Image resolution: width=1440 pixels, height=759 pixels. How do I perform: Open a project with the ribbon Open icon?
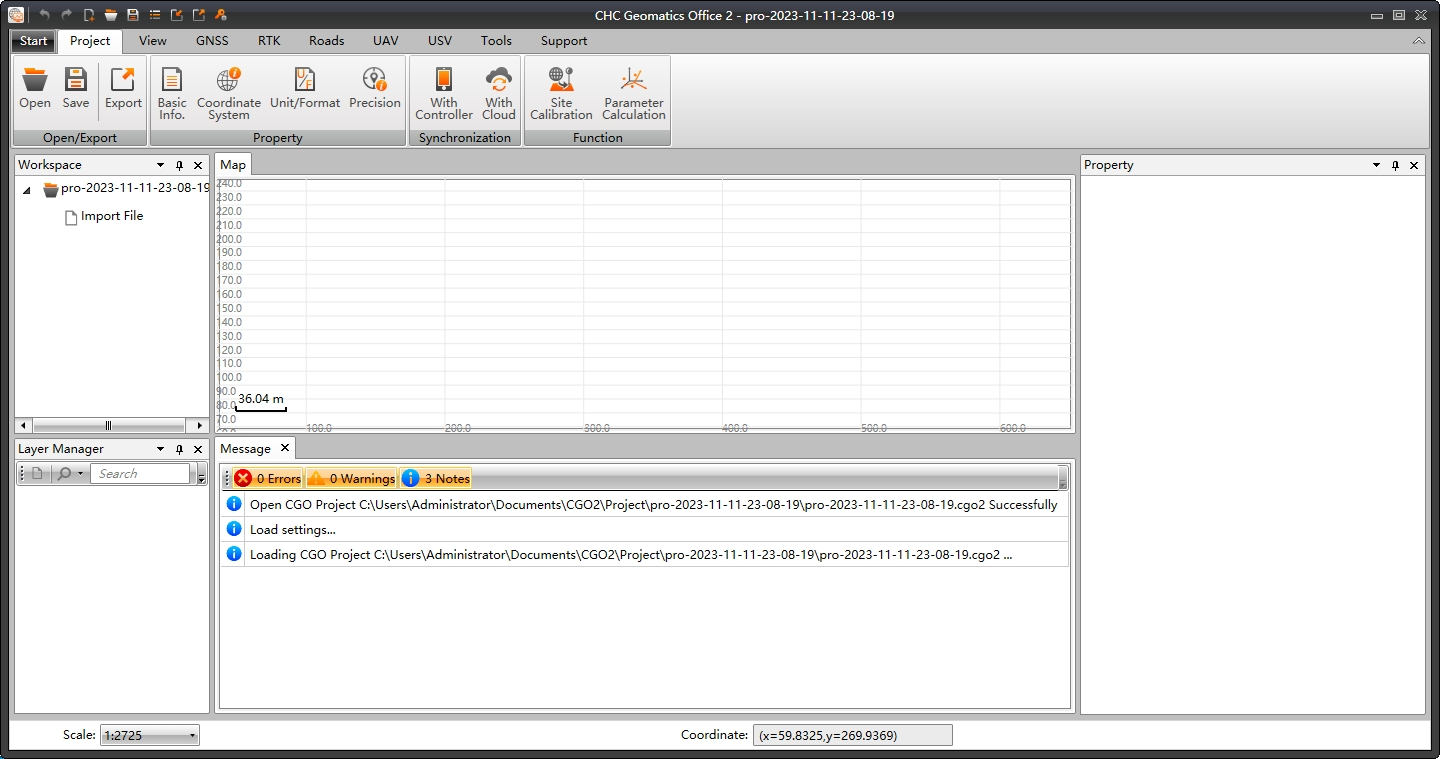(x=35, y=88)
